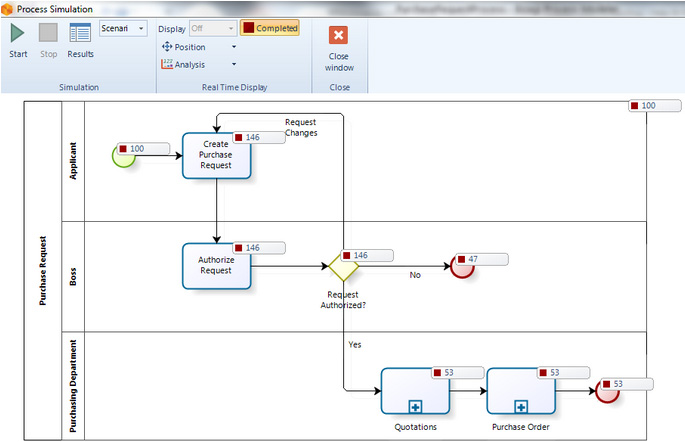Screen dimensions: 685x442
Task: Click the Display label in ribbon
Action: pos(172,29)
